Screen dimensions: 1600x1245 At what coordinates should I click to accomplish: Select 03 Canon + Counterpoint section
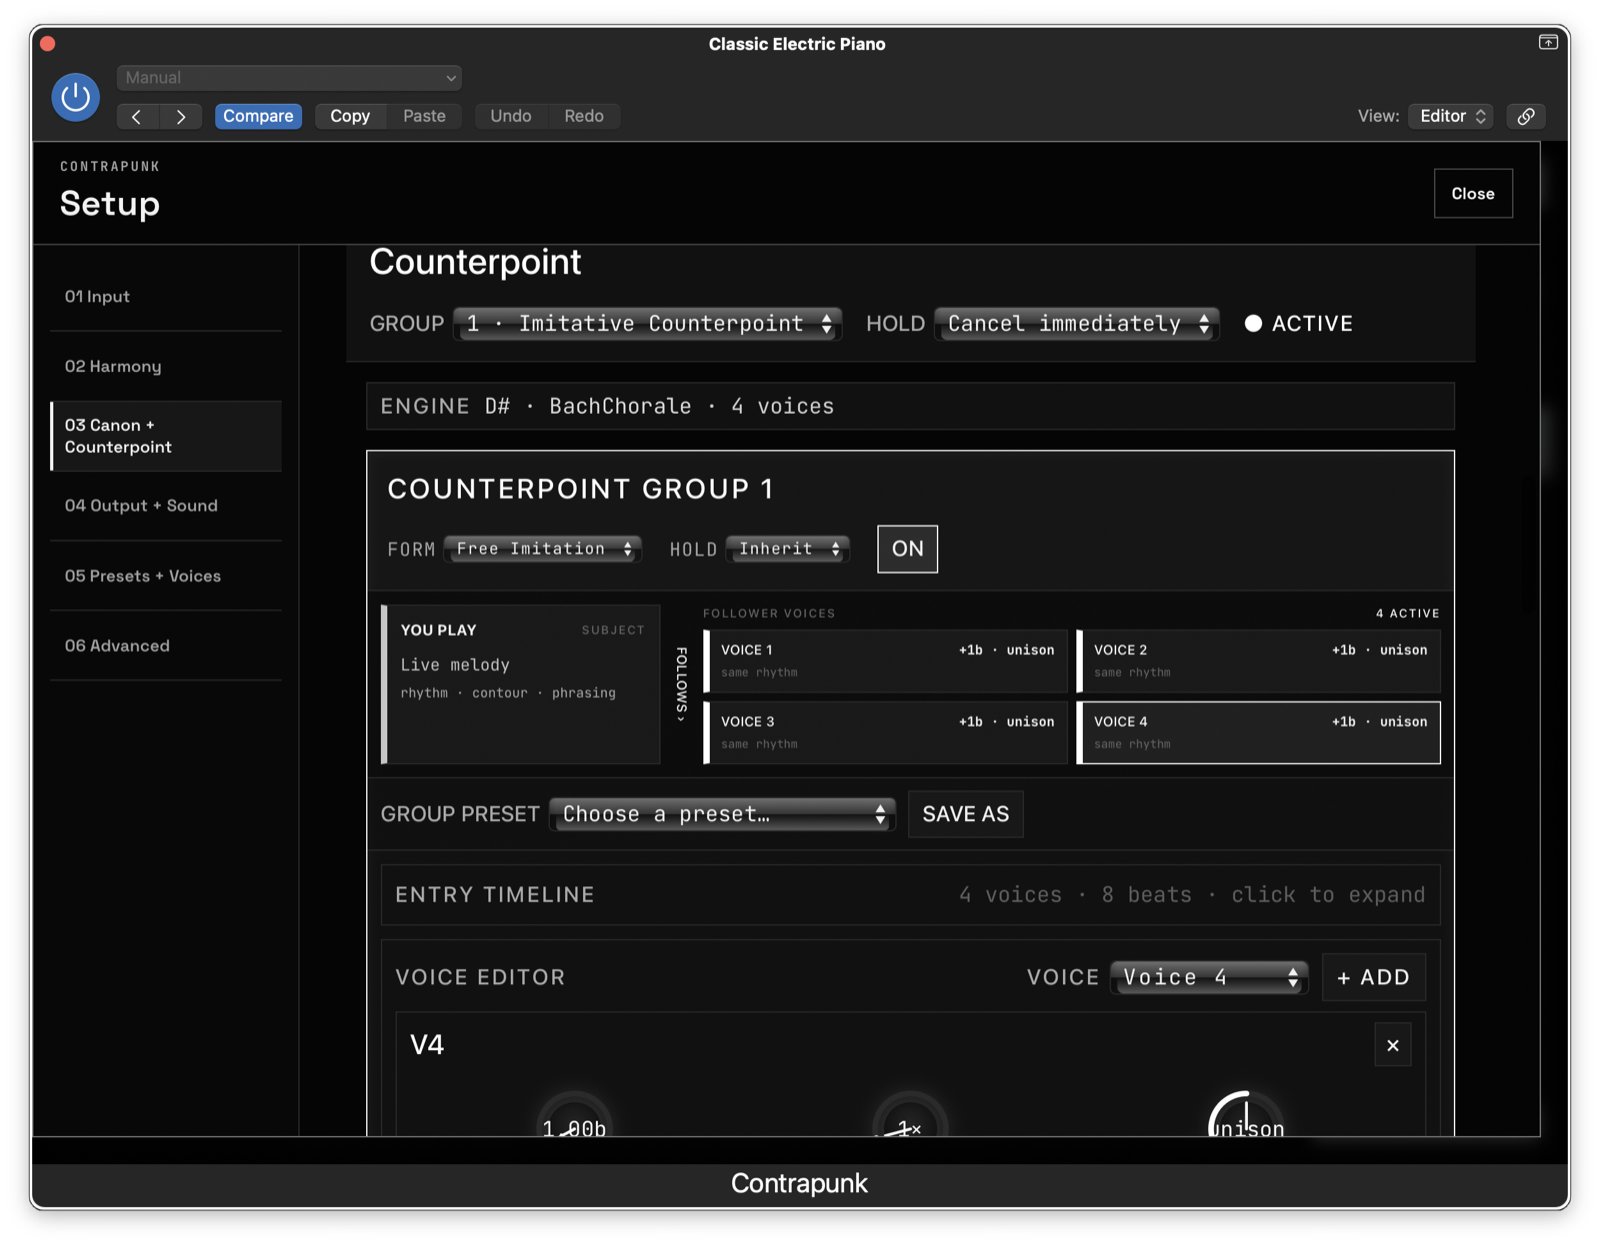pos(166,436)
